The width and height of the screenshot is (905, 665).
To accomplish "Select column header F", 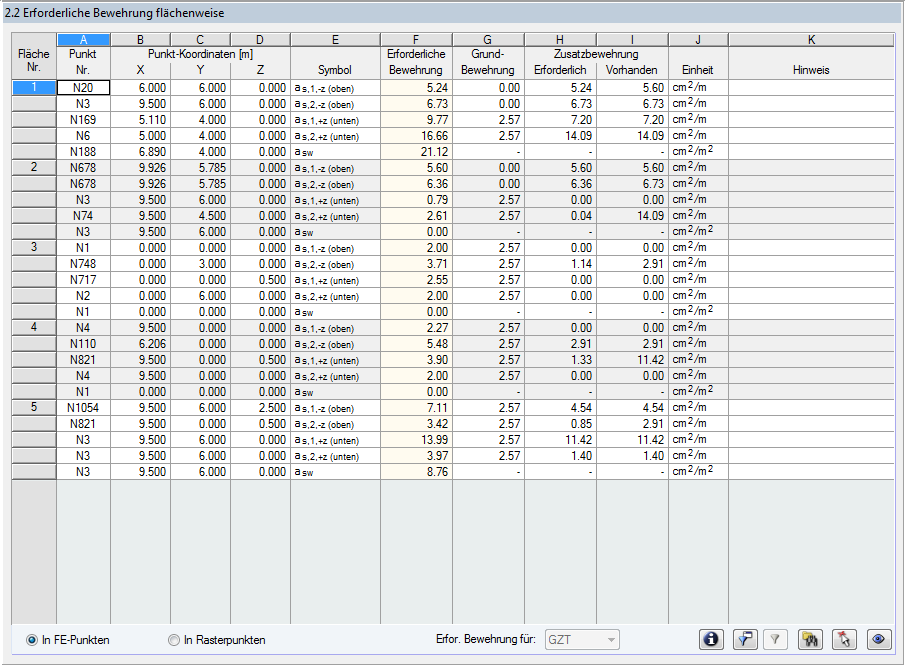I will tap(416, 40).
